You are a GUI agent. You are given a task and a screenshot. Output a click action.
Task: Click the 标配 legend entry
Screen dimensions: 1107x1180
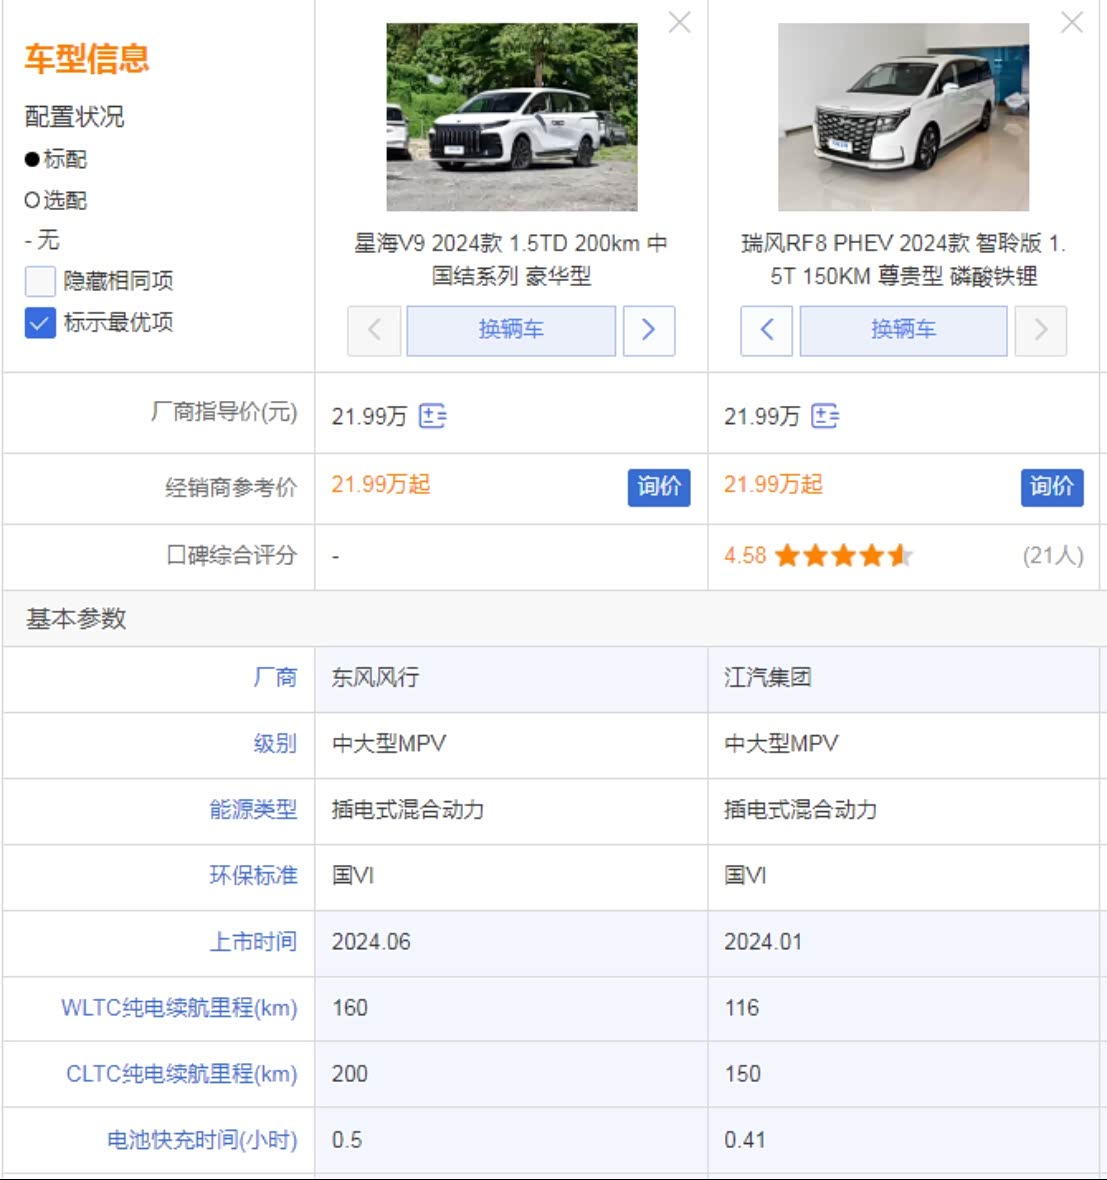[x=56, y=160]
